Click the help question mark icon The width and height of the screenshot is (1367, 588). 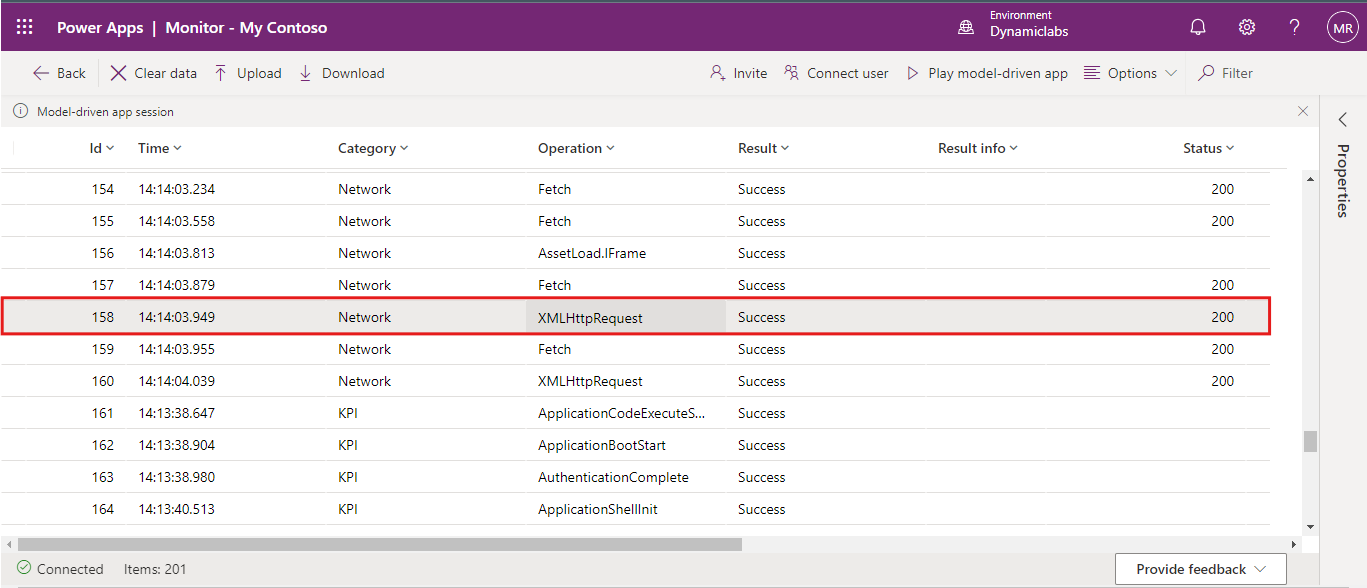(1294, 27)
